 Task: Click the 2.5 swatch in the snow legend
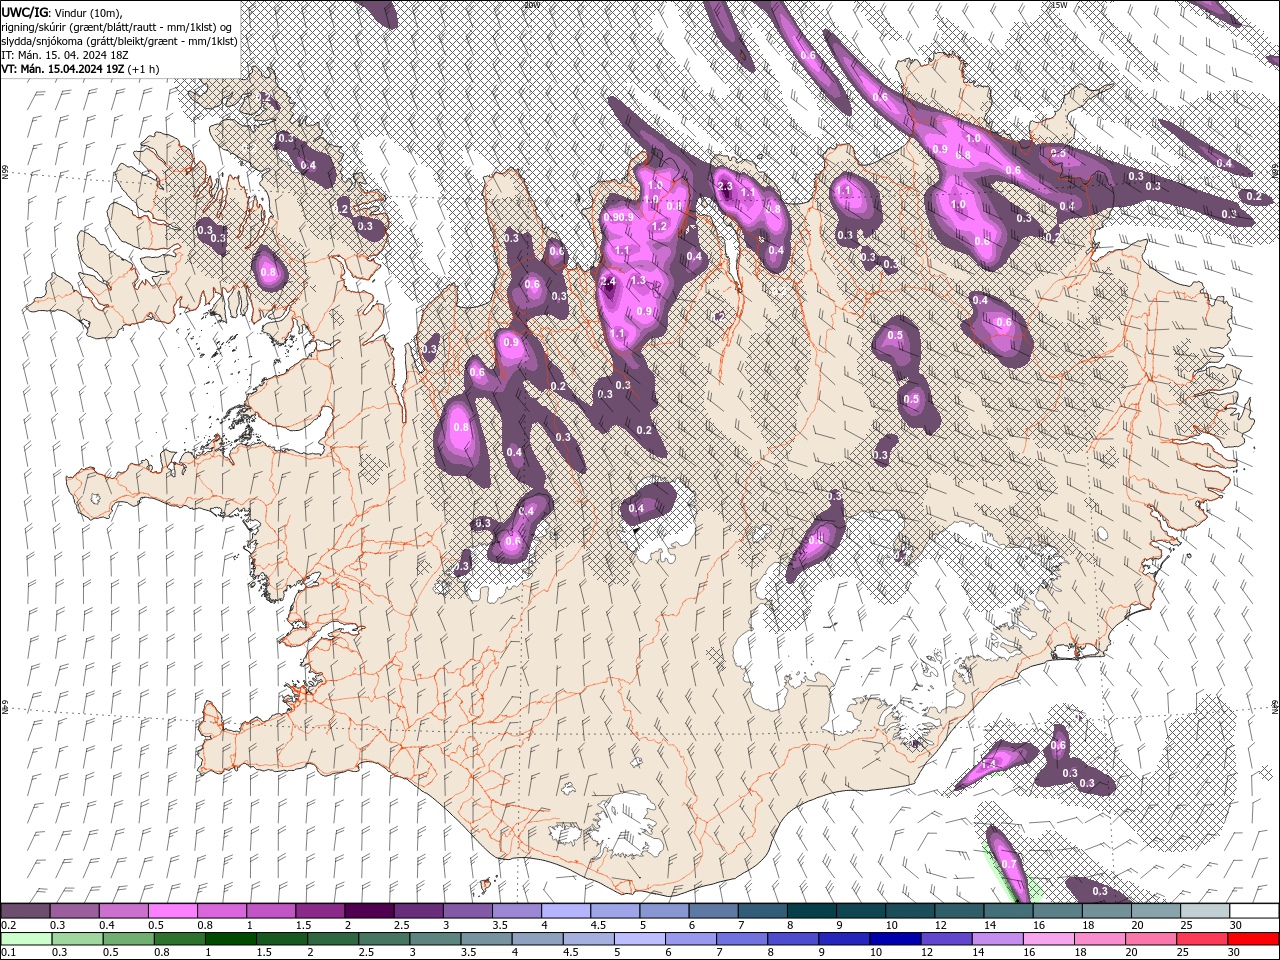tap(417, 911)
